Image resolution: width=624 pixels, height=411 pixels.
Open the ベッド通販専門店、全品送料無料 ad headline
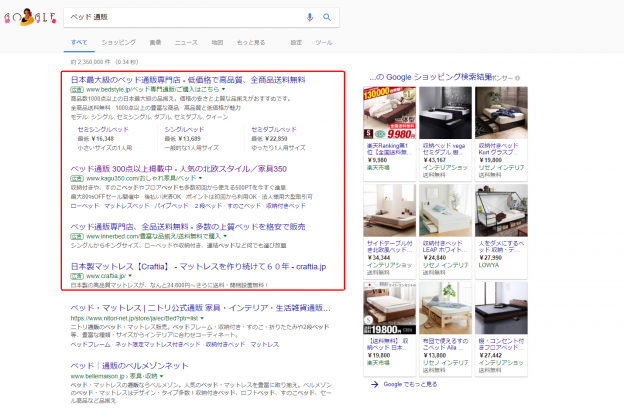[188, 227]
